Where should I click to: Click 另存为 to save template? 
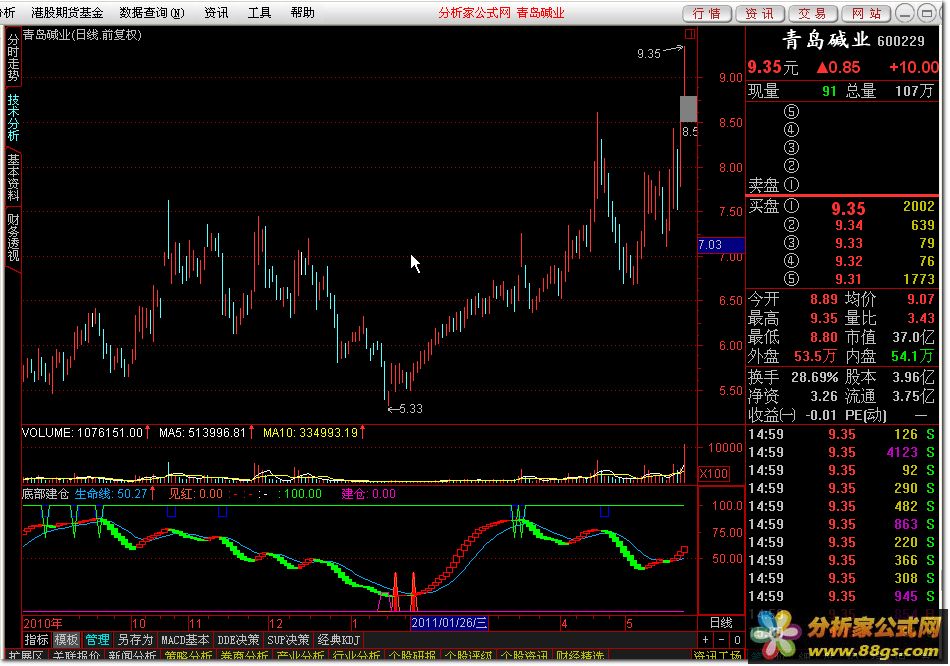point(135,639)
